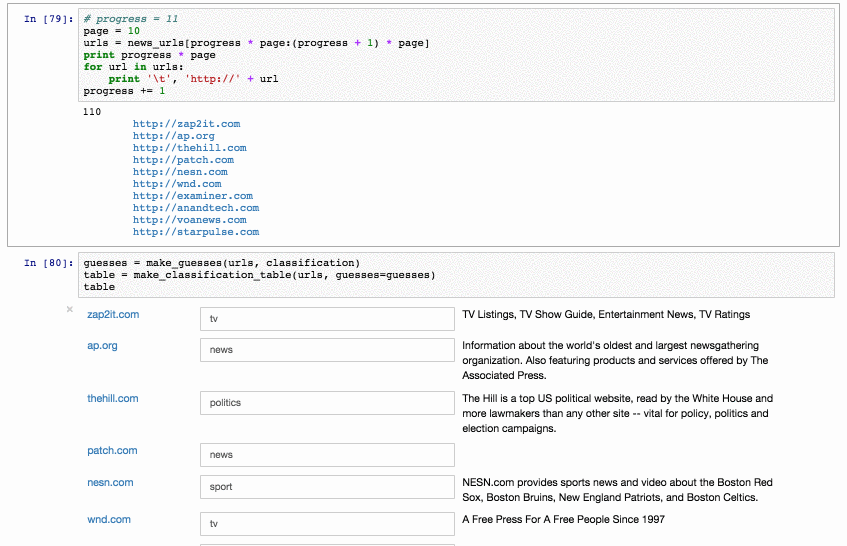Edit the 'politics' guess field
Screen dimensions: 847x546
(327, 403)
